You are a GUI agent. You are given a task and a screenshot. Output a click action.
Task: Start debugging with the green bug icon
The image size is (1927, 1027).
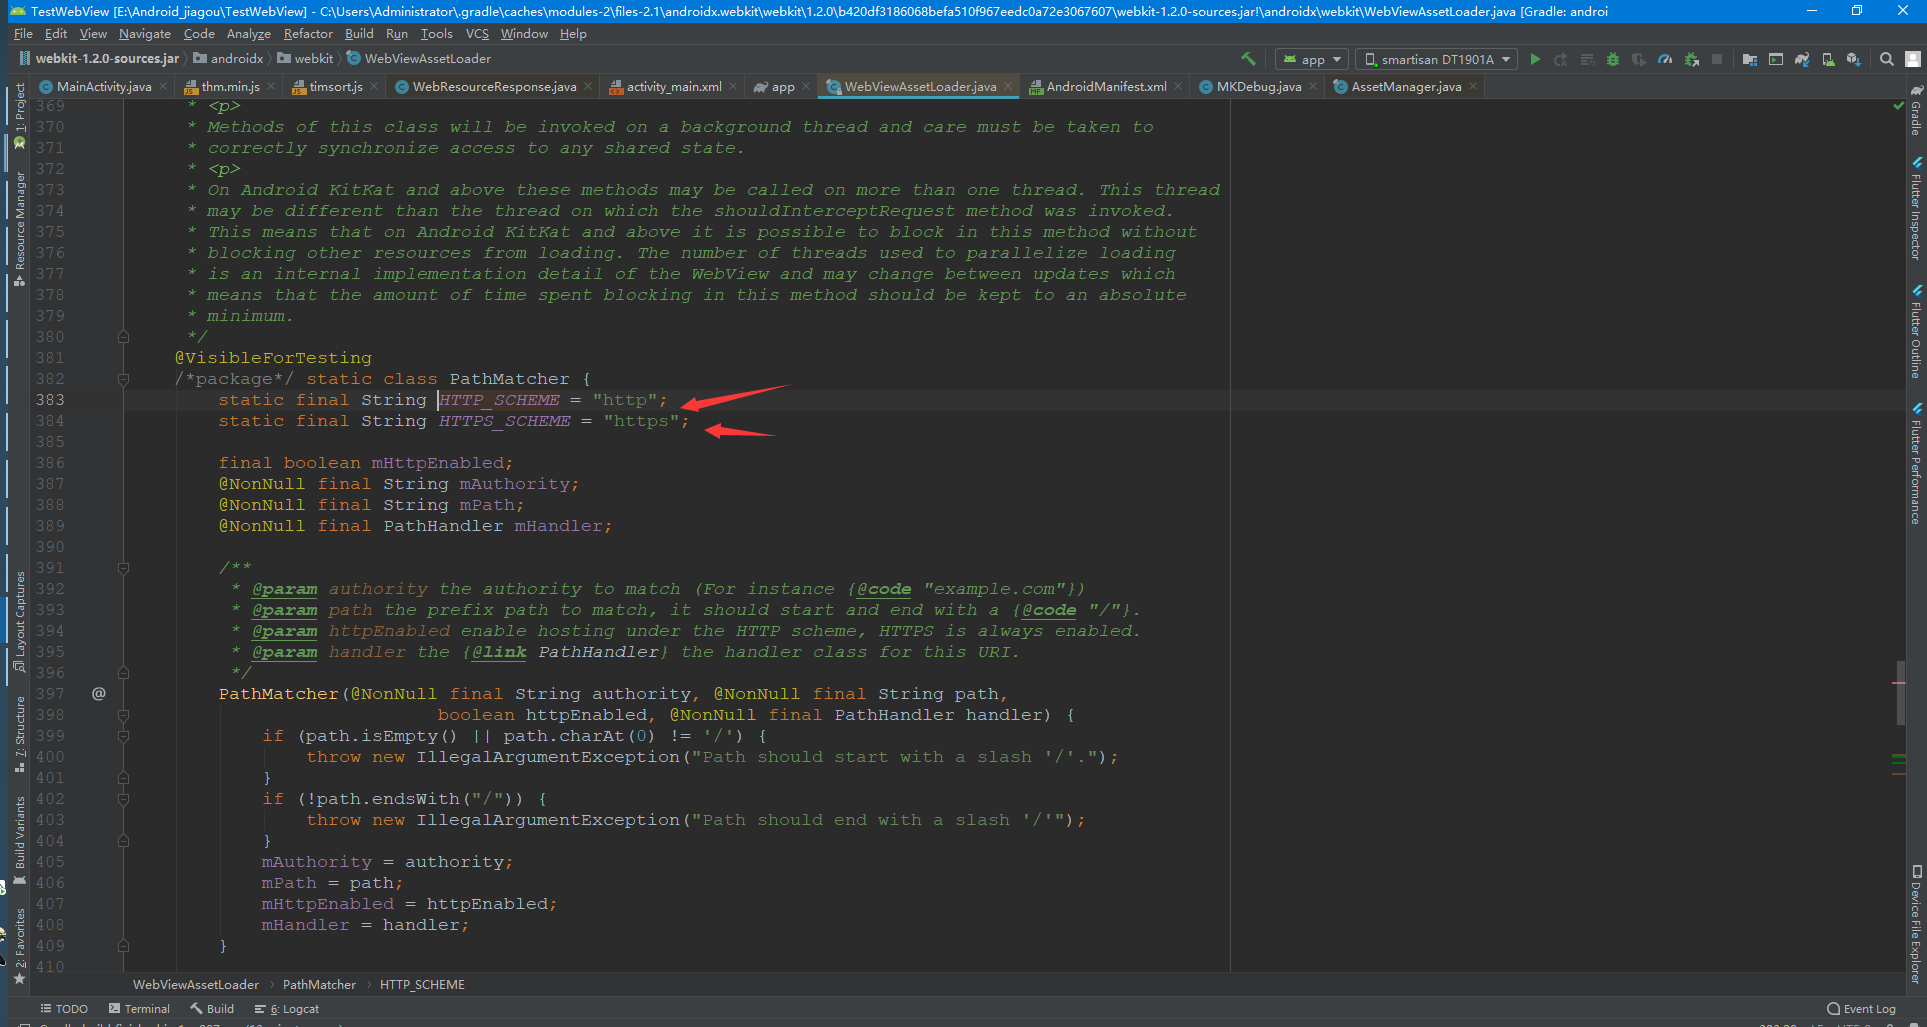point(1613,59)
